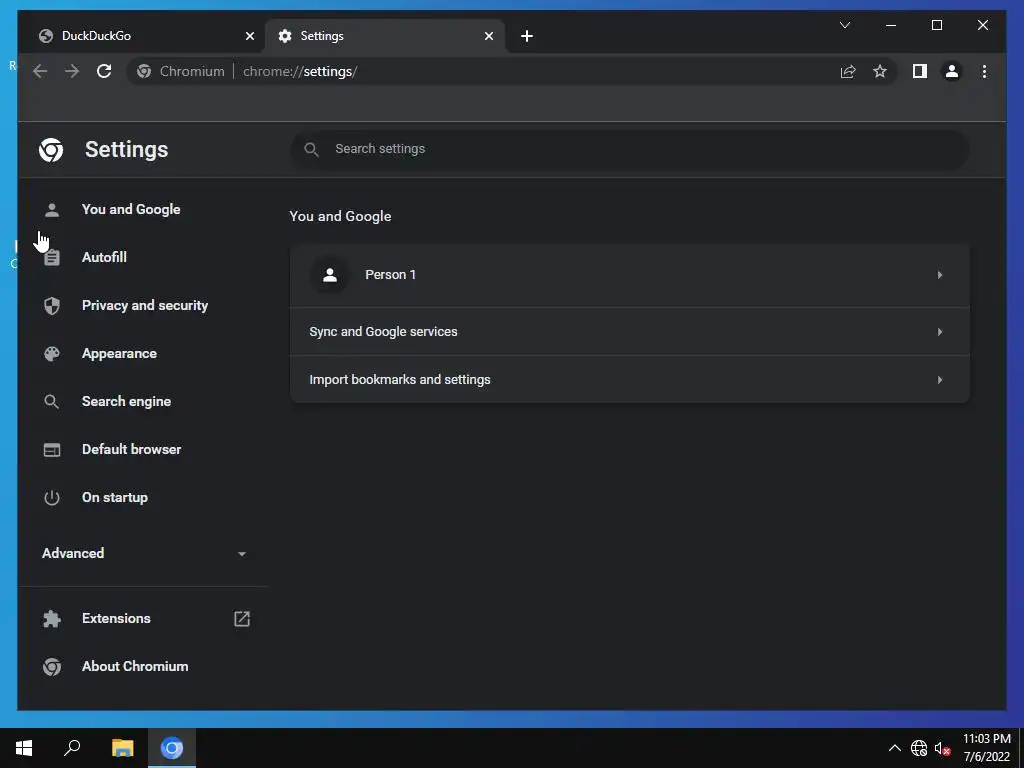This screenshot has height=768, width=1024.
Task: Open the Extensions page link
Action: pyautogui.click(x=116, y=618)
